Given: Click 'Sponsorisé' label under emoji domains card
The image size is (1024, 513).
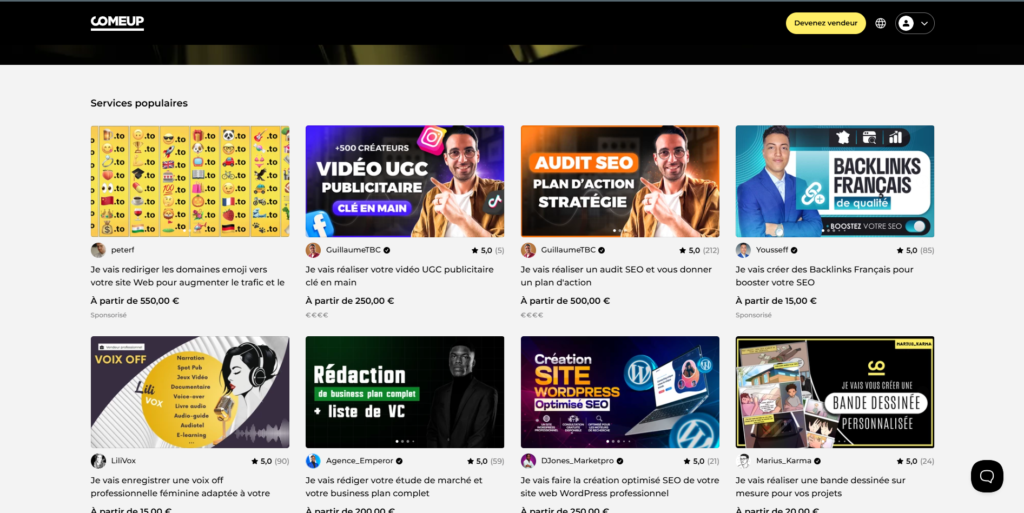Looking at the screenshot, I should 108,315.
